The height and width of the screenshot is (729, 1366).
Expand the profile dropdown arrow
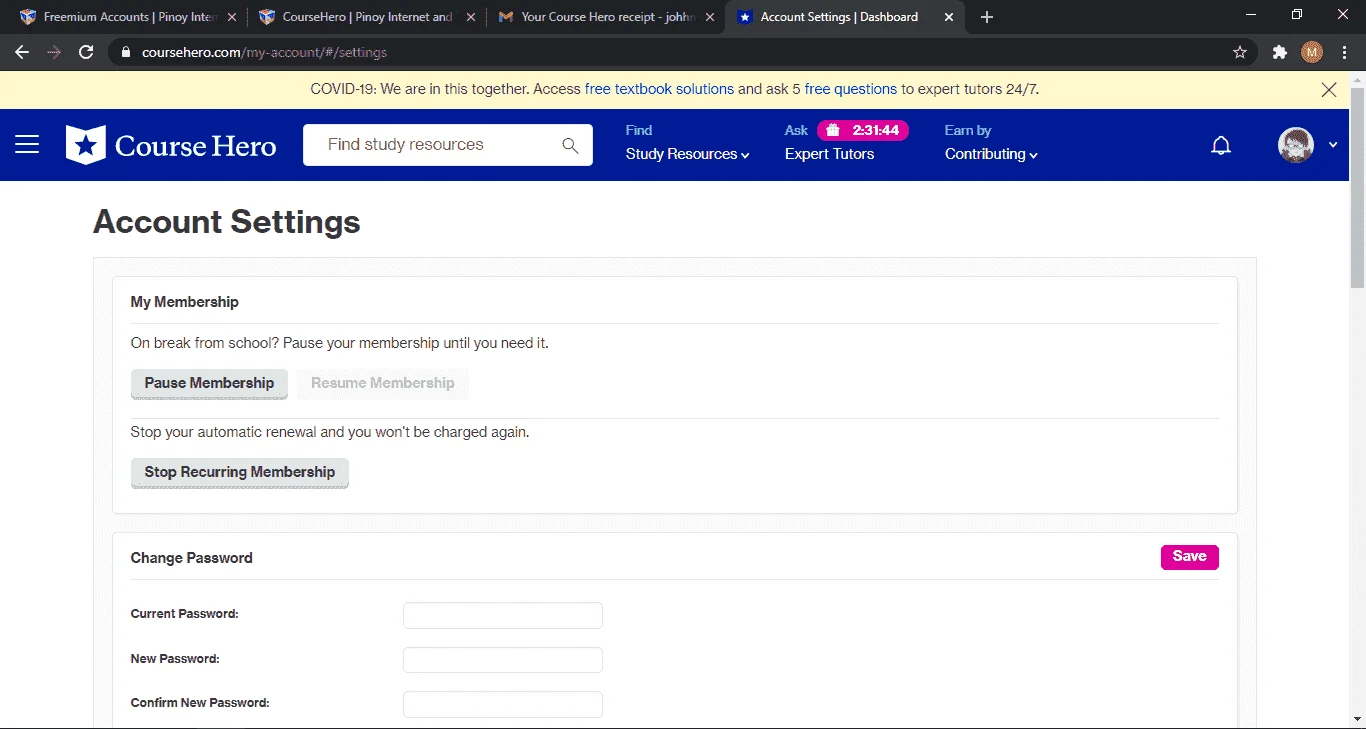1333,145
